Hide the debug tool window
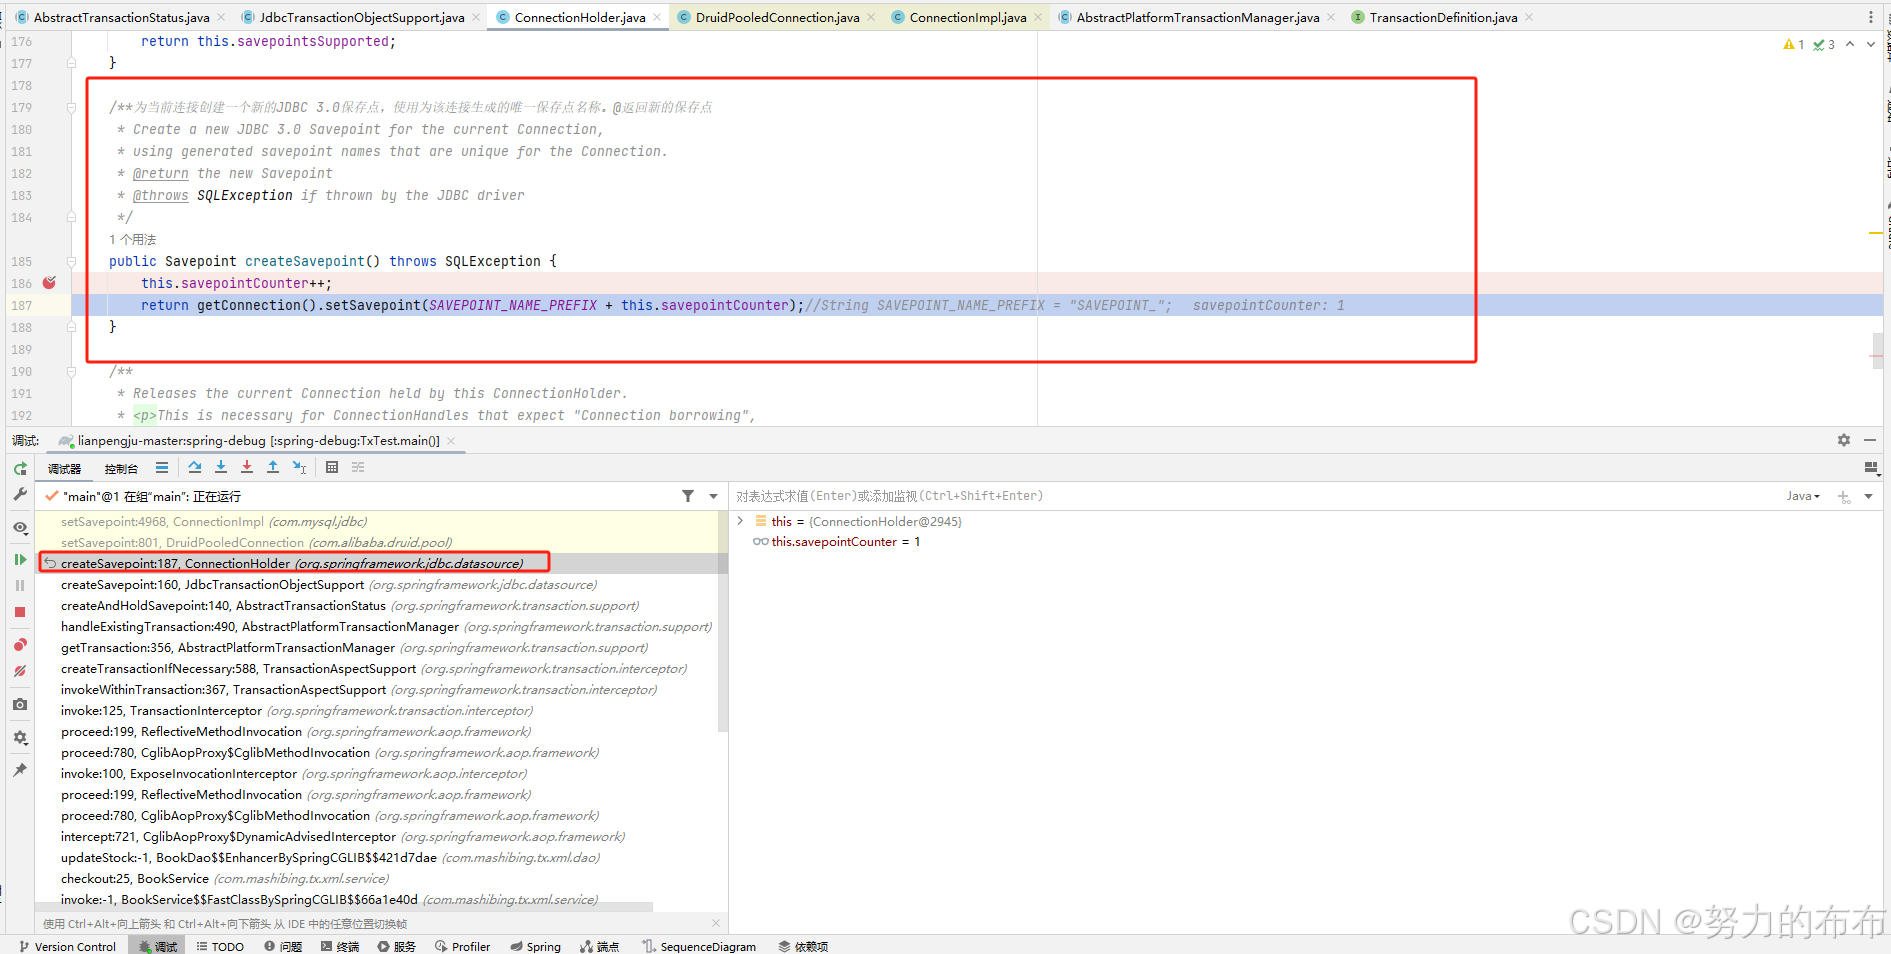The image size is (1891, 954). tap(1870, 440)
